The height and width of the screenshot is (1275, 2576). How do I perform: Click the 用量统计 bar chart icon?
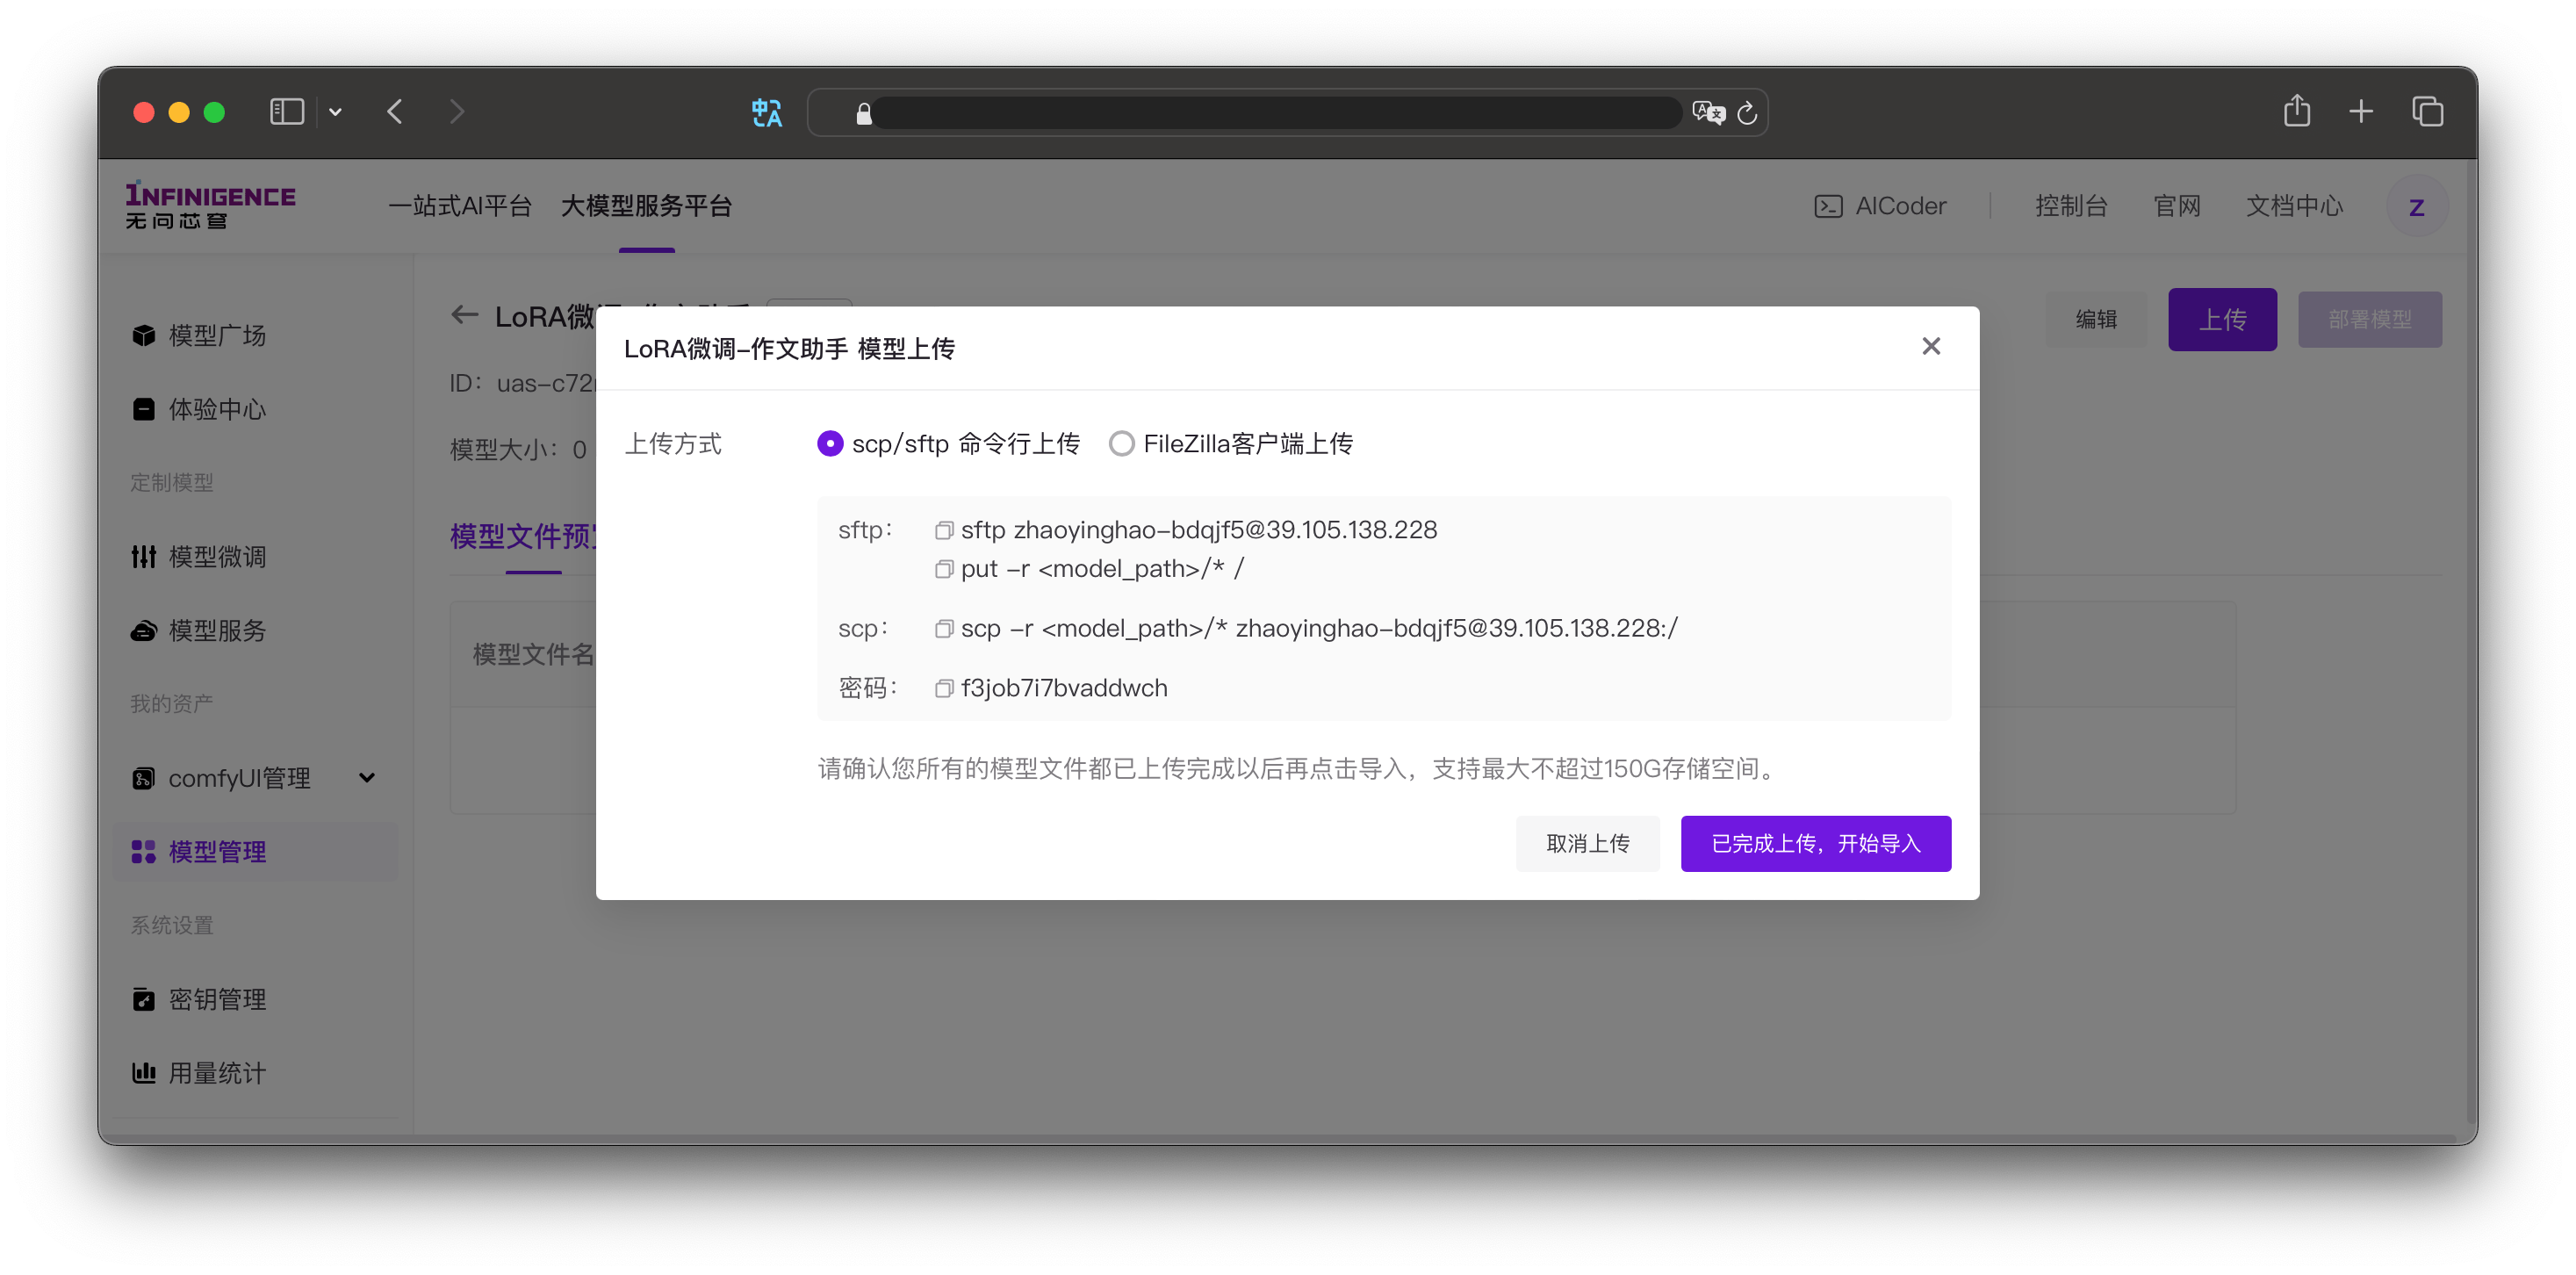[143, 1073]
